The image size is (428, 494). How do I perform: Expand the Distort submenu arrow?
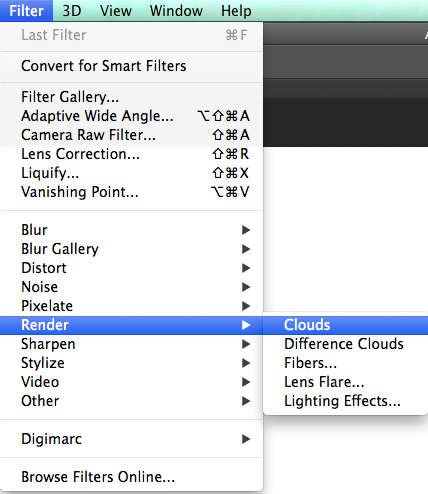click(246, 268)
